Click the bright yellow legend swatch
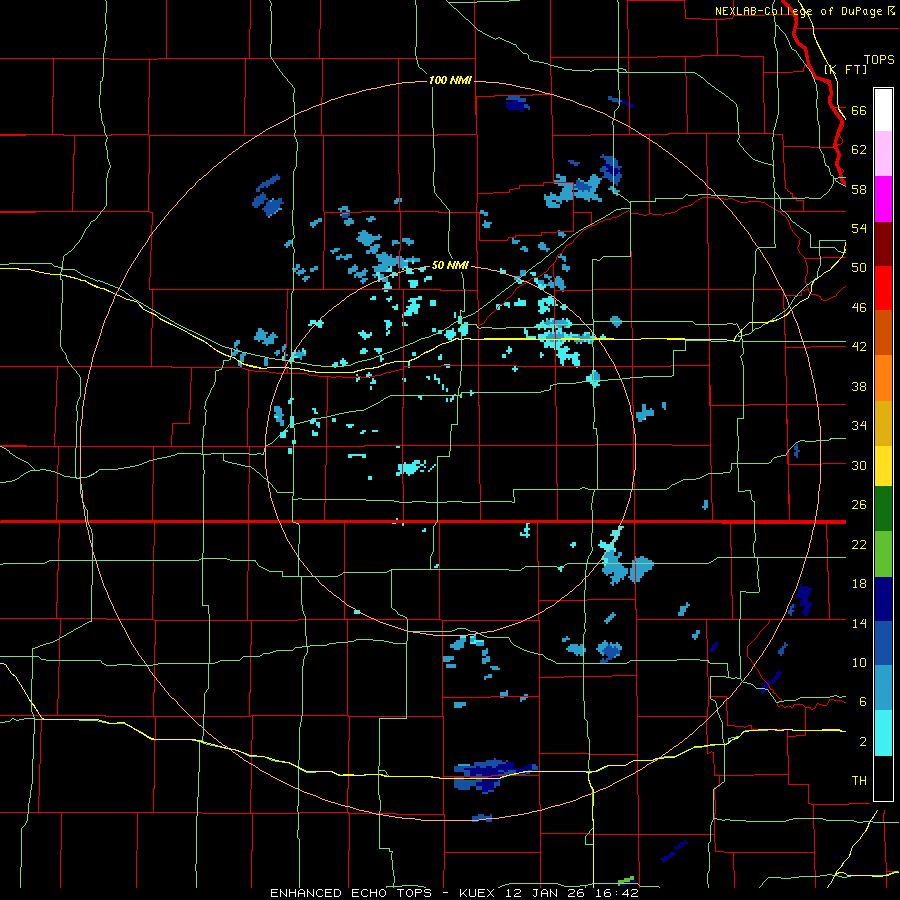 click(883, 465)
